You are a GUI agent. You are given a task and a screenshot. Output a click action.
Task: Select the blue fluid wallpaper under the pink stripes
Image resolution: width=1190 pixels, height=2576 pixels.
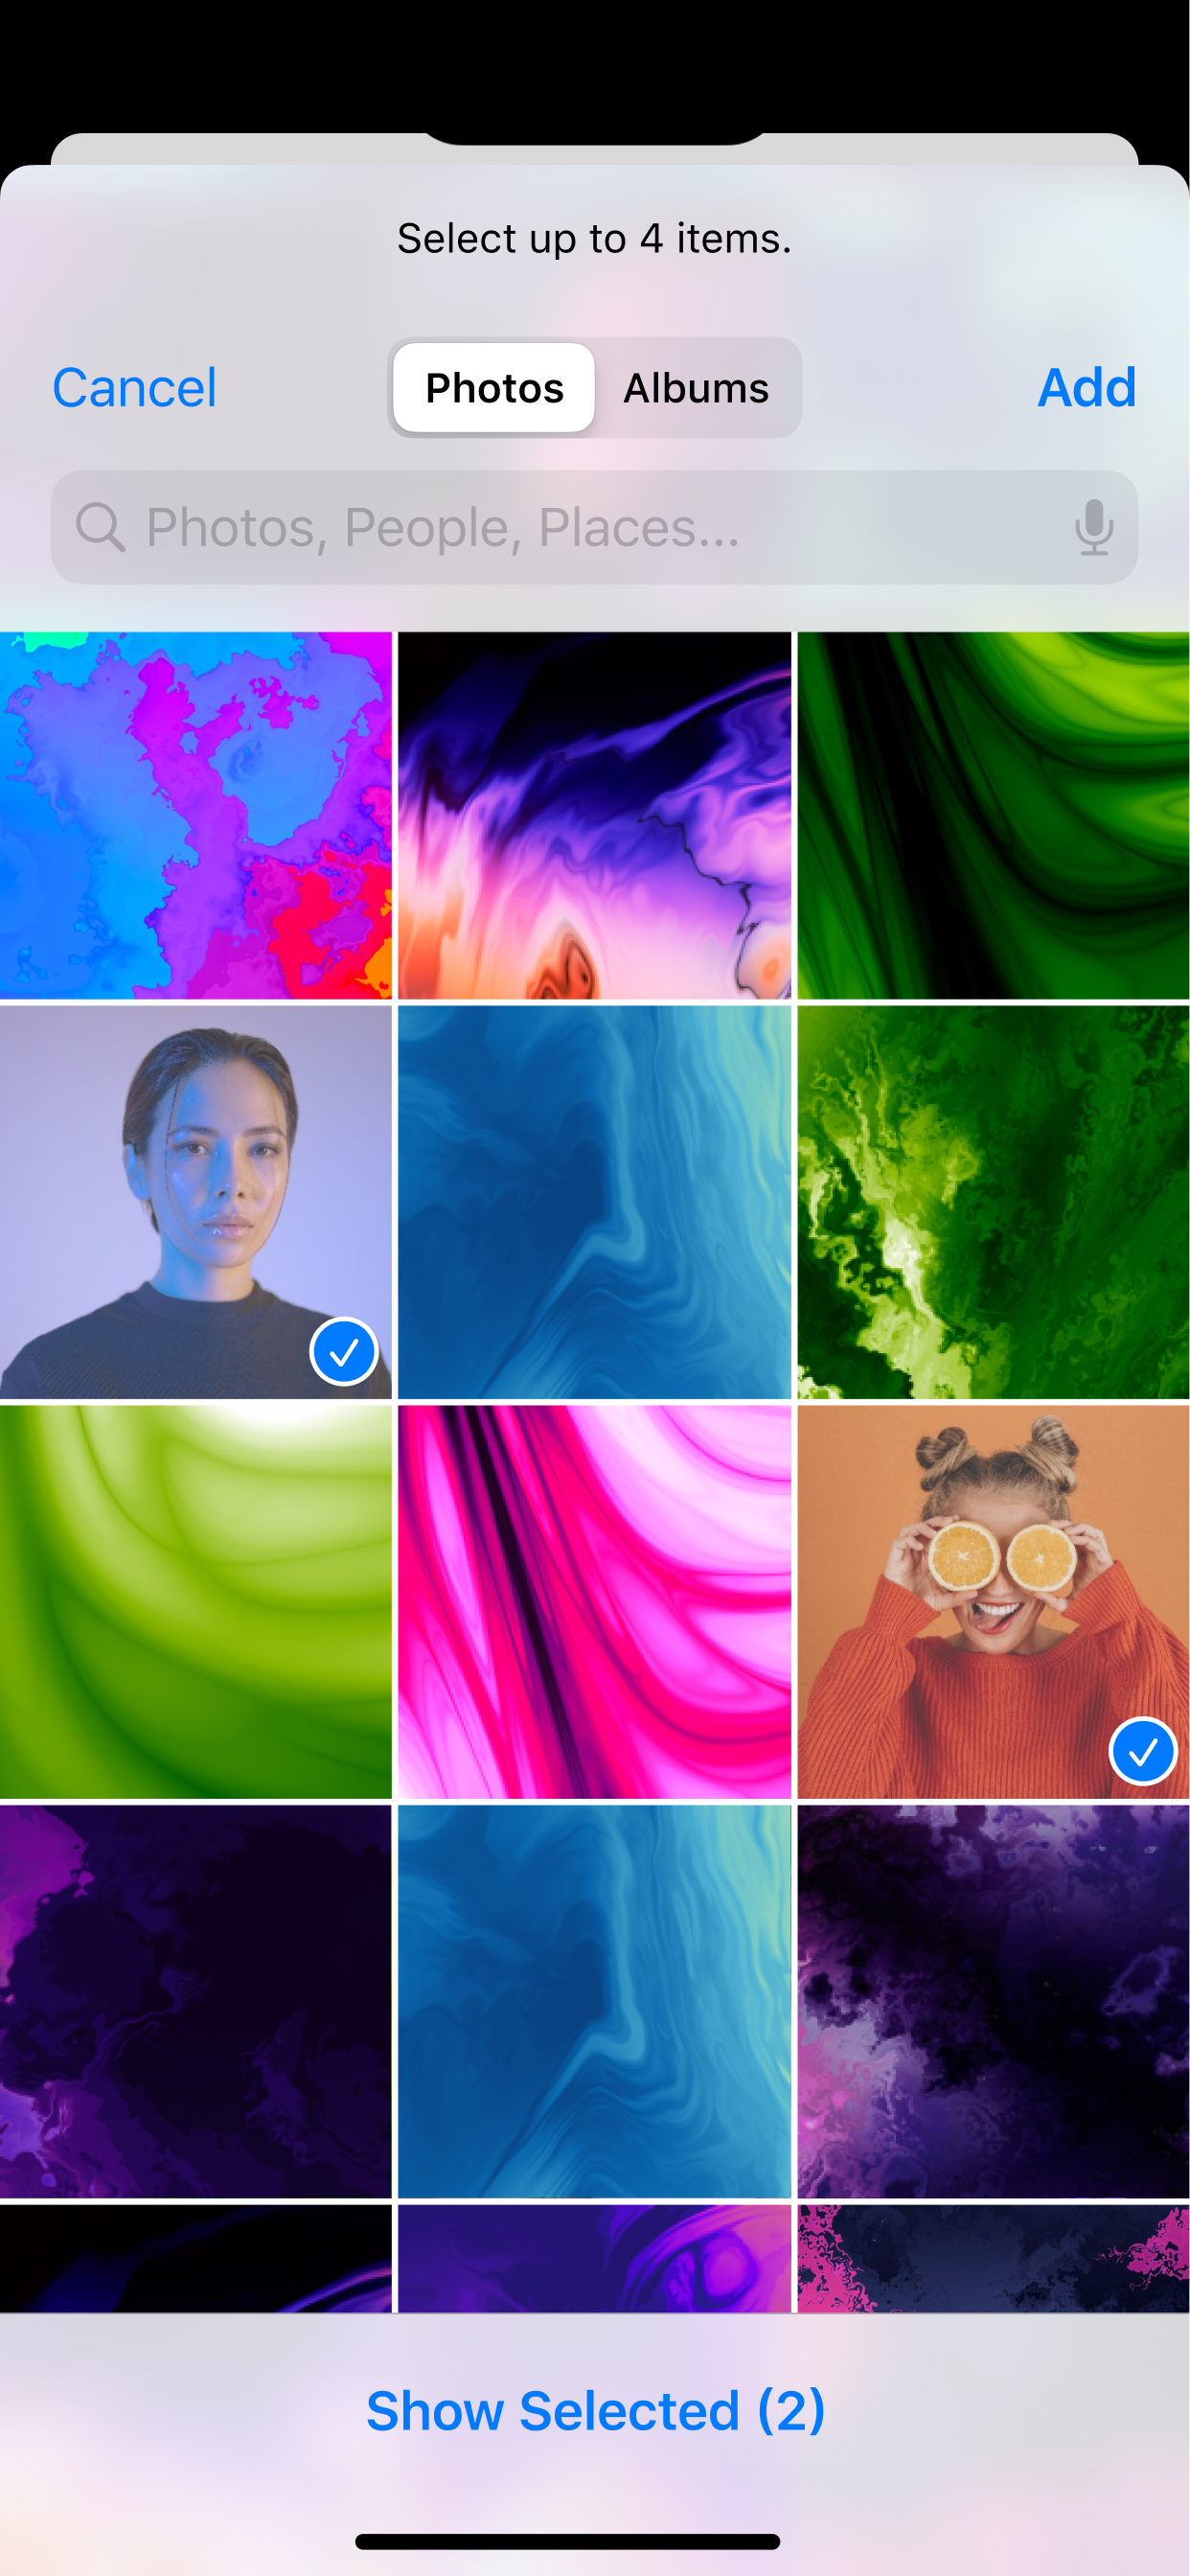tap(594, 2001)
